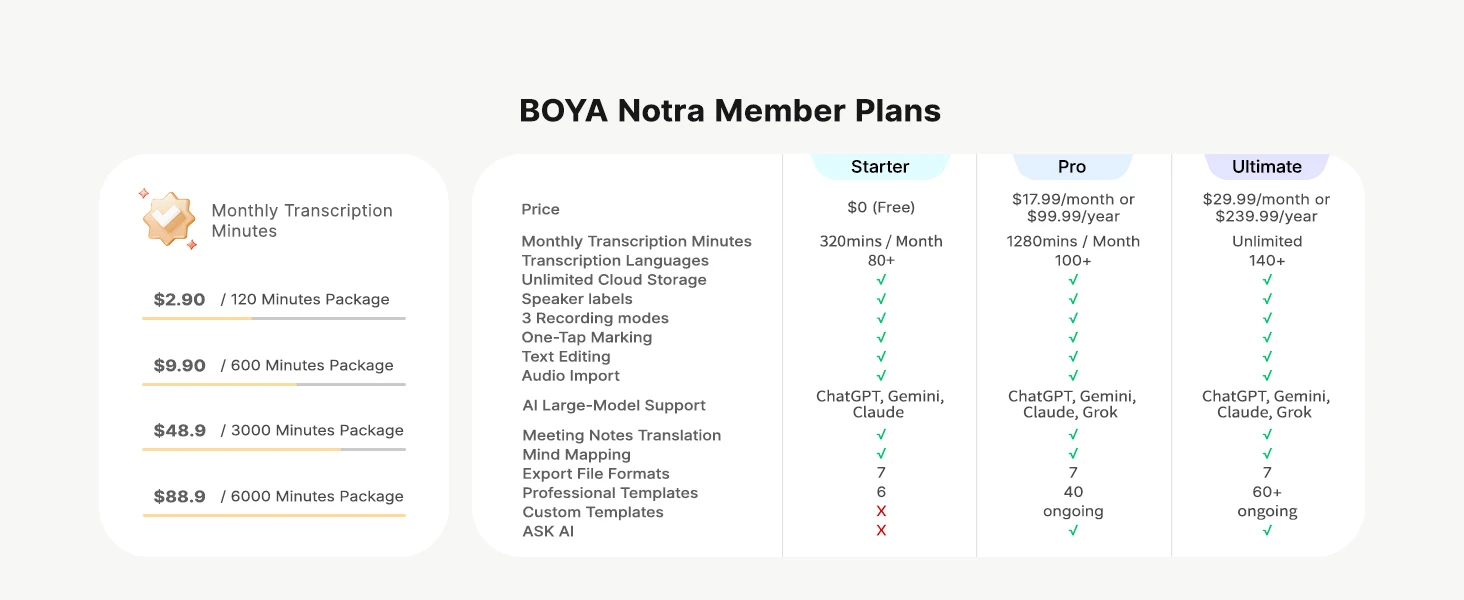Click the Ultimate Audio Import checkmark
1464x600 pixels.
point(1267,376)
